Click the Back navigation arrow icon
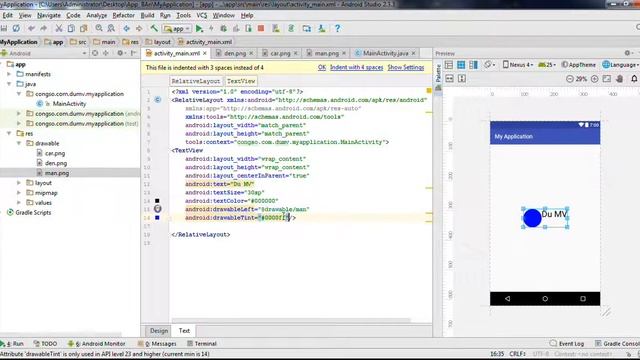Image resolution: width=640 pixels, height=360 pixels. [x=127, y=29]
